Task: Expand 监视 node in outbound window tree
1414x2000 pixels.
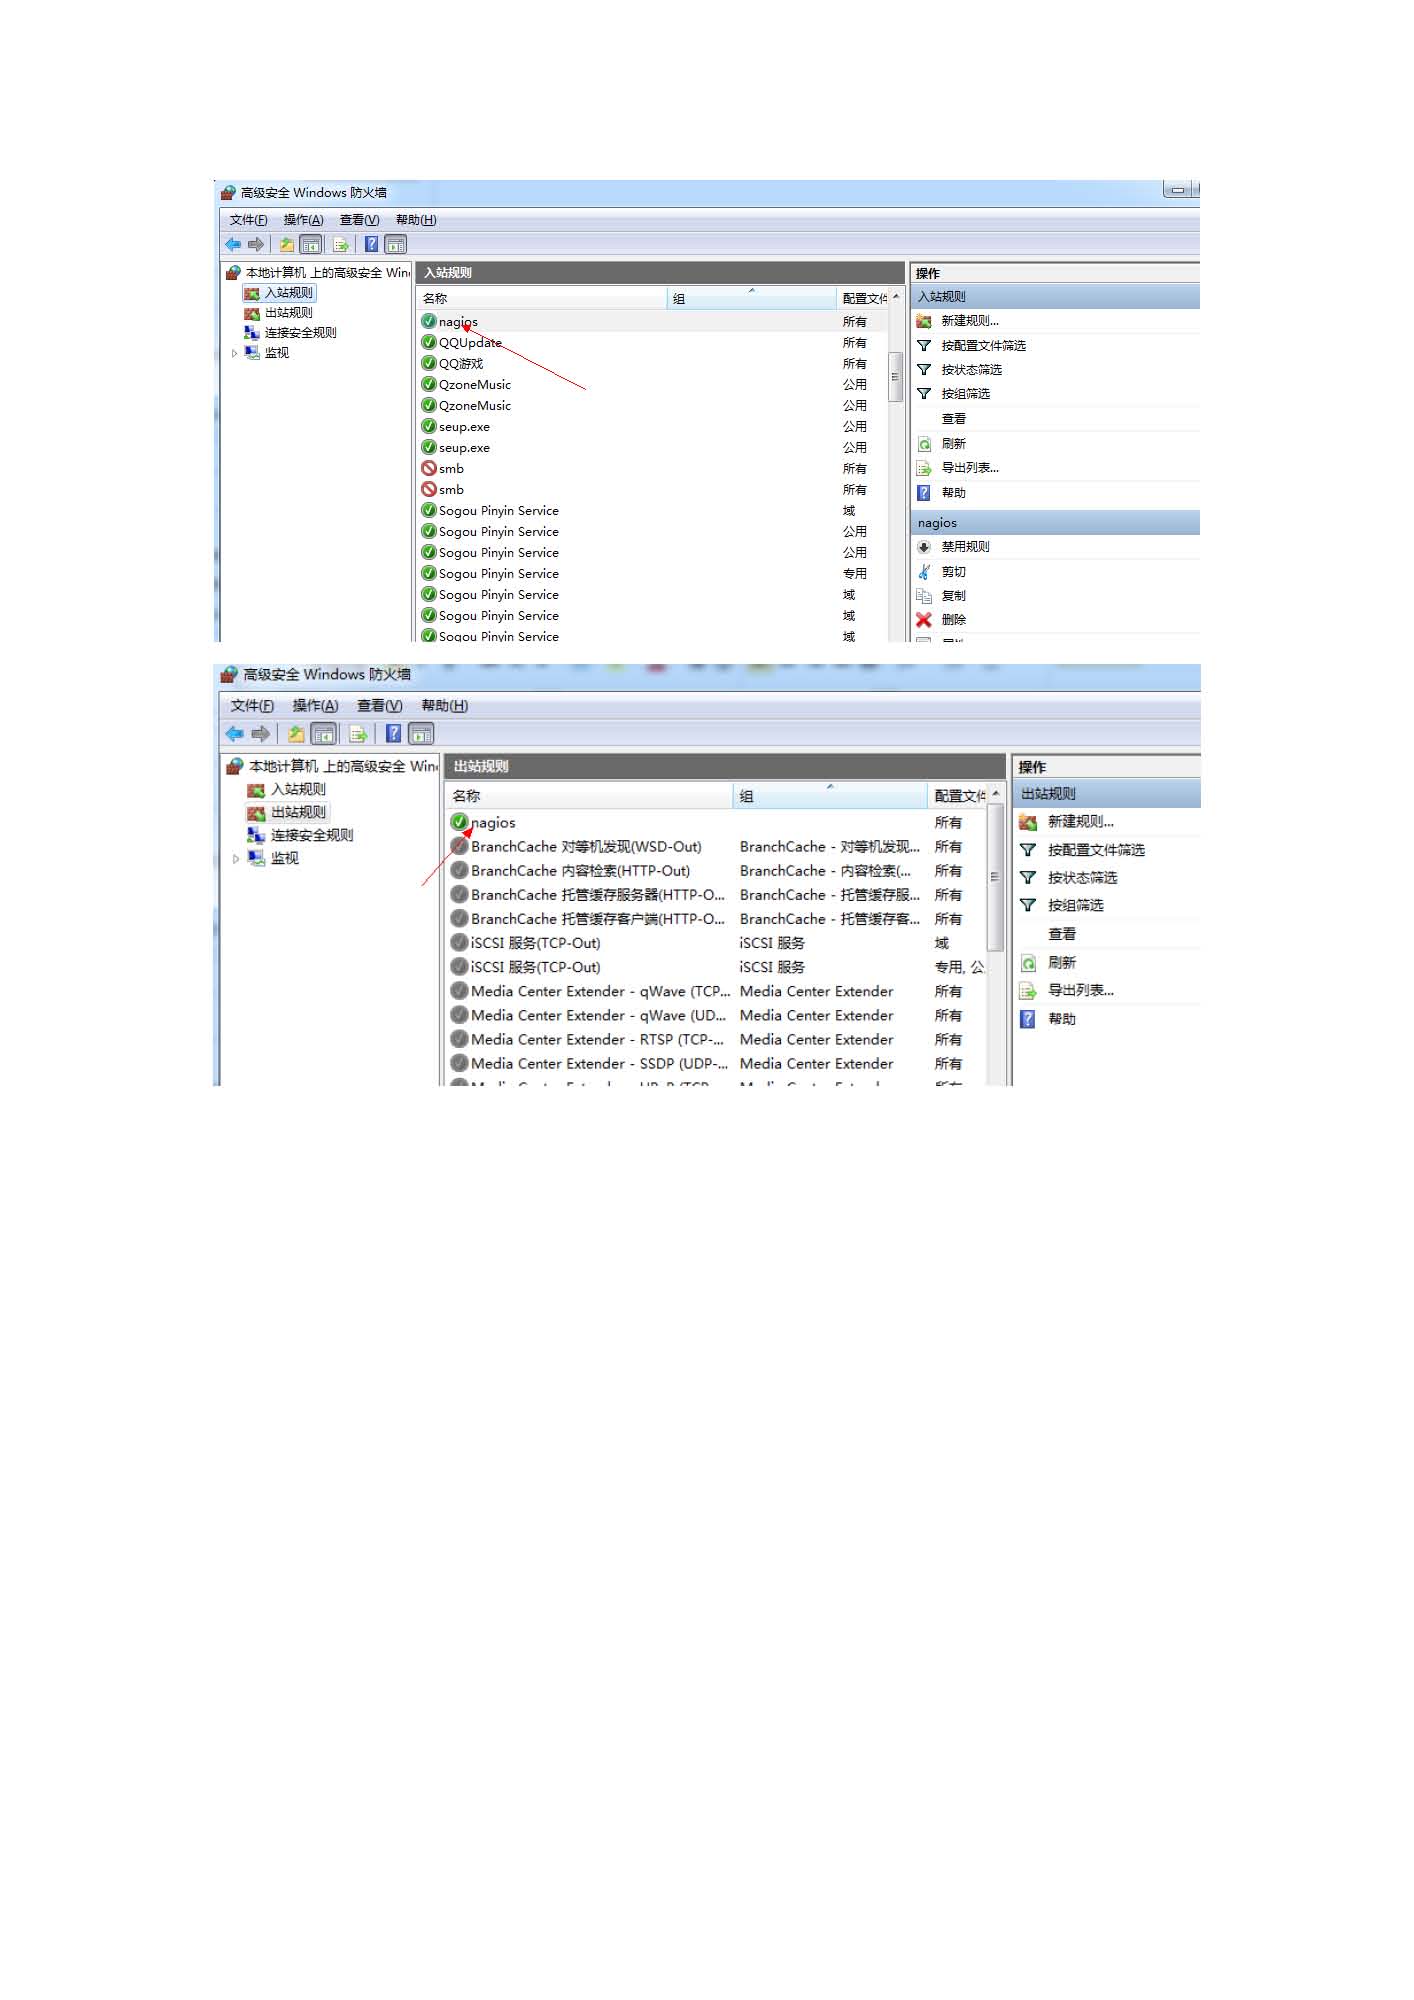Action: pyautogui.click(x=236, y=859)
